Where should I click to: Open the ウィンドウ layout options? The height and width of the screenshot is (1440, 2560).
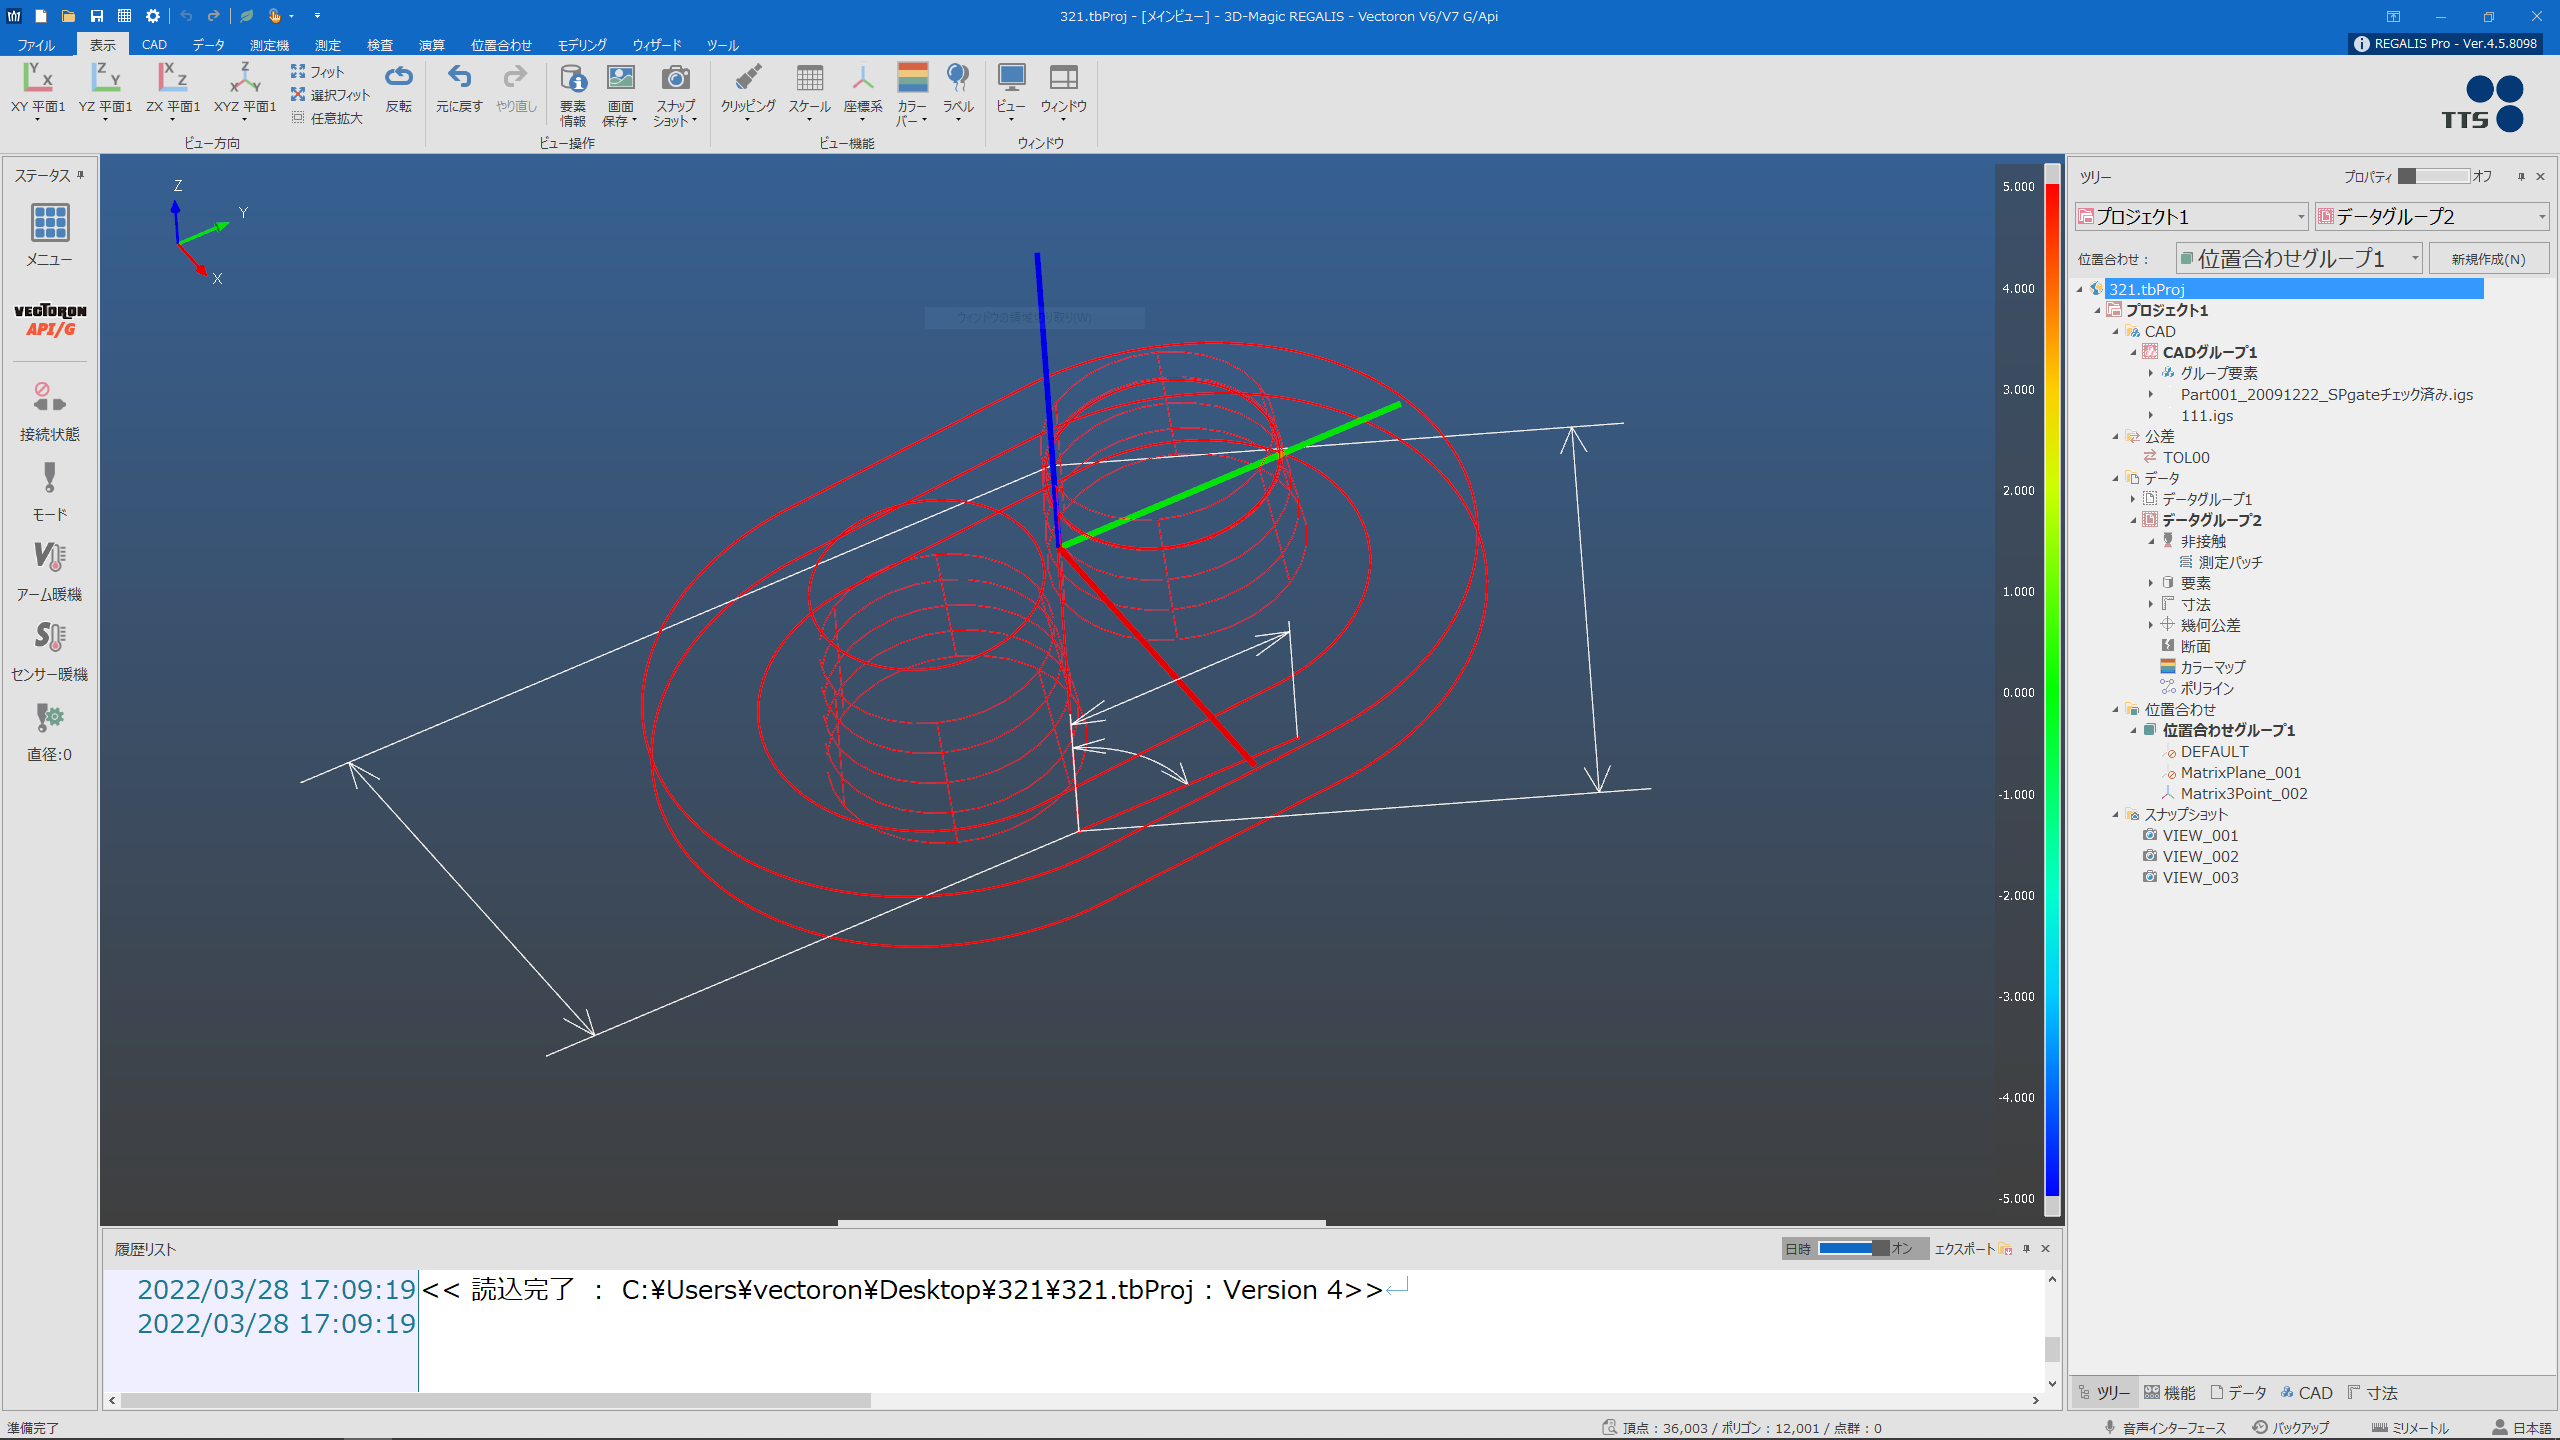click(1063, 93)
